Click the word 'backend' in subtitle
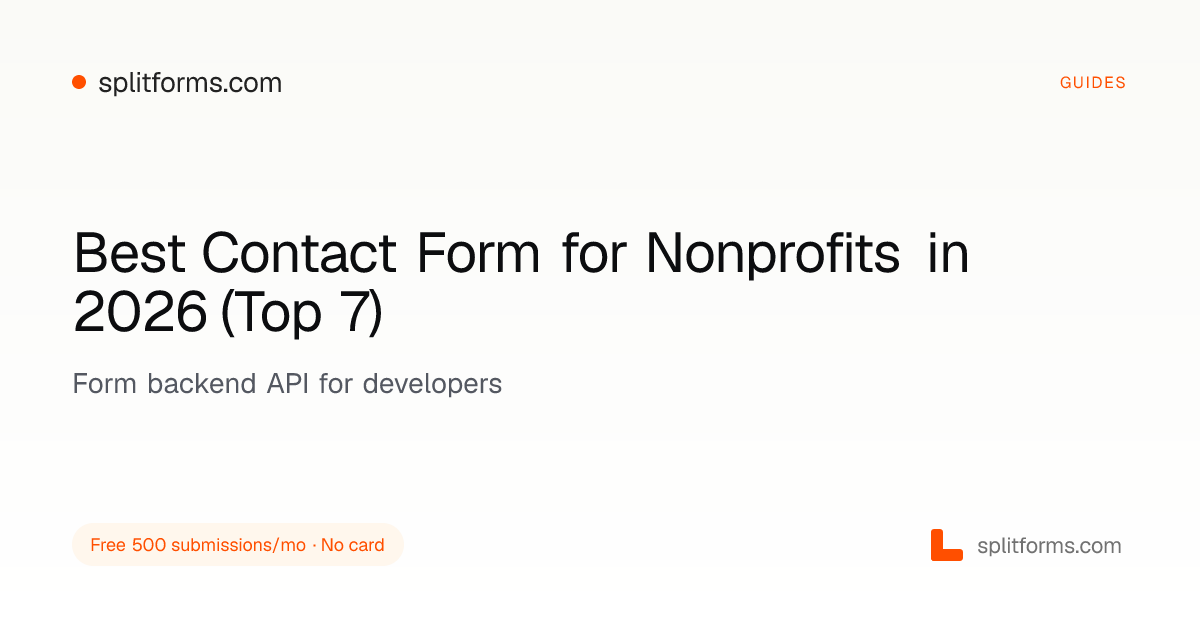 tap(201, 383)
